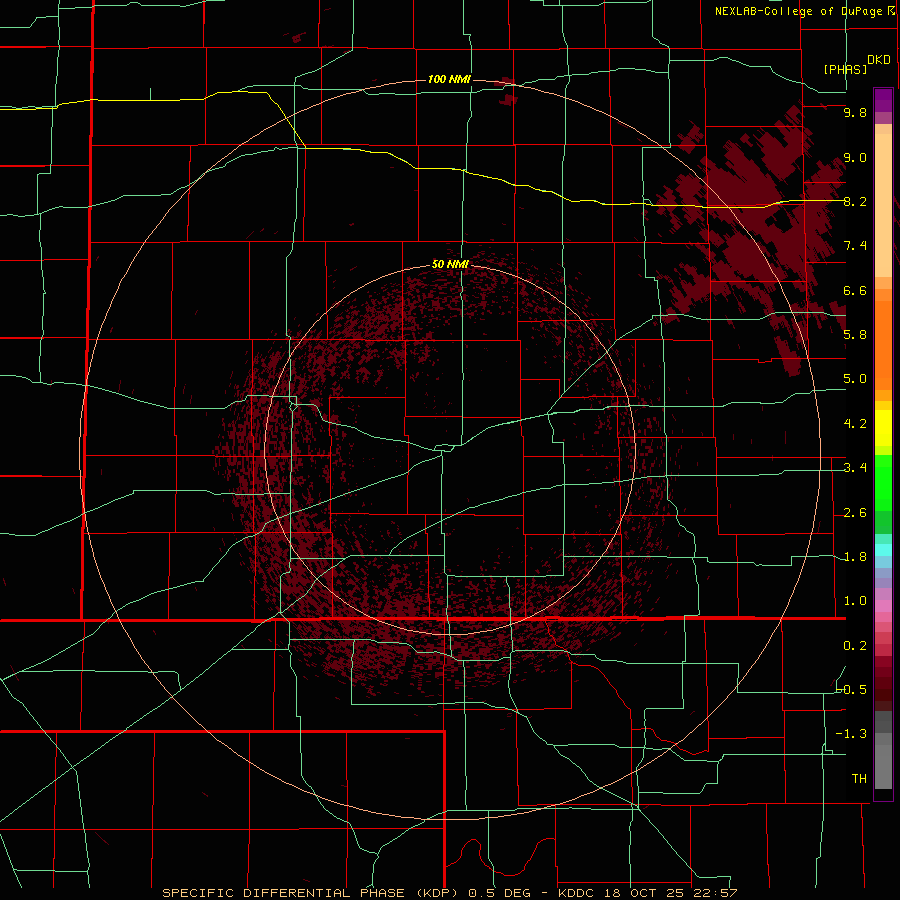The width and height of the screenshot is (900, 900).
Task: Click the 4.2 color scale value
Action: coord(855,424)
